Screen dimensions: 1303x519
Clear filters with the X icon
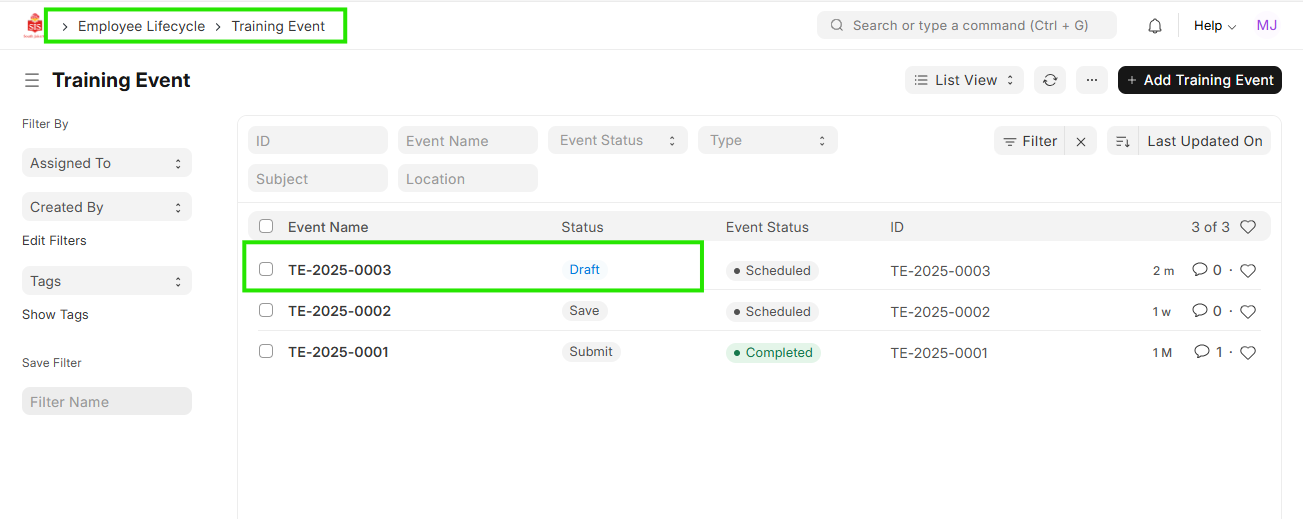(1081, 142)
